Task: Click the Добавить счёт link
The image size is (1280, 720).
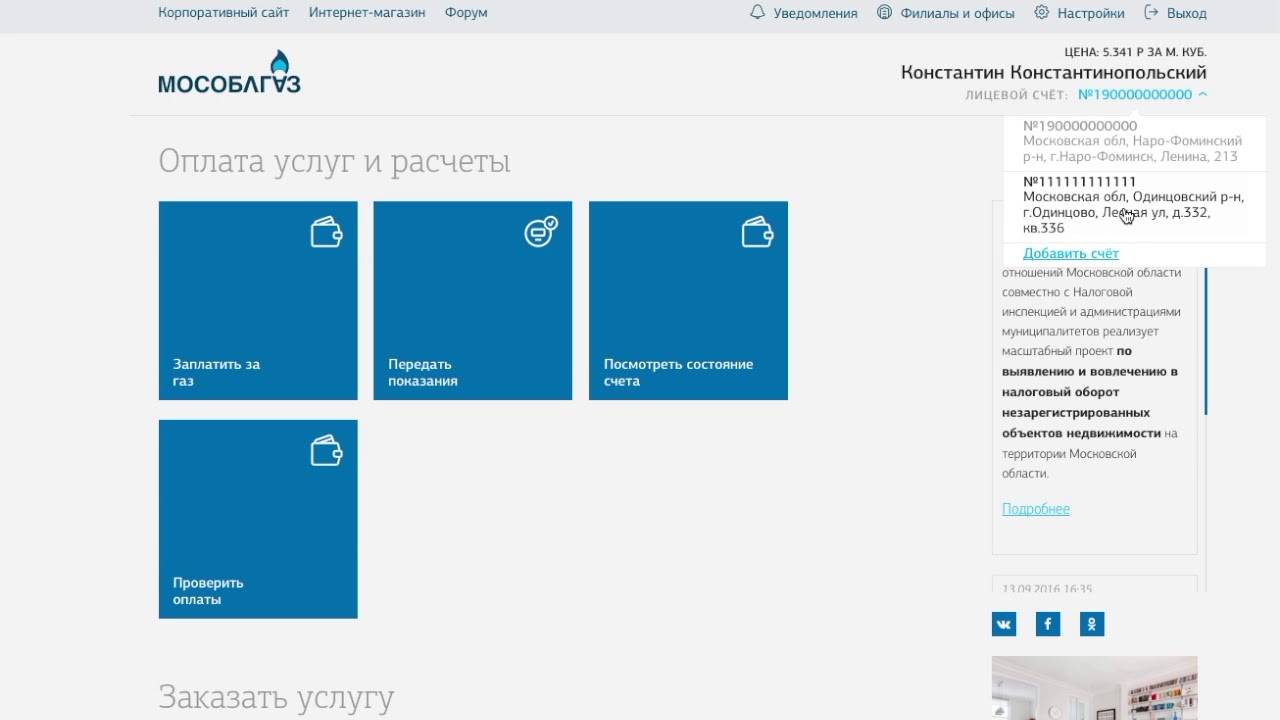Action: pyautogui.click(x=1070, y=254)
